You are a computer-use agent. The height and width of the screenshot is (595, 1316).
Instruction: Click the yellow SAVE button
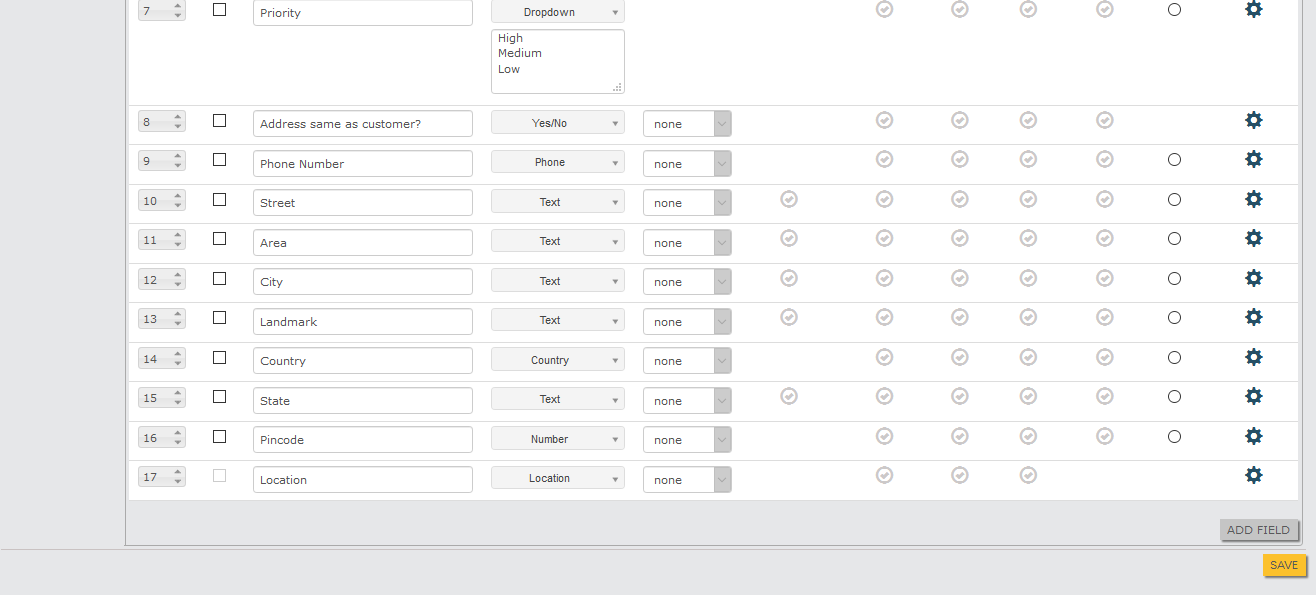coord(1284,565)
